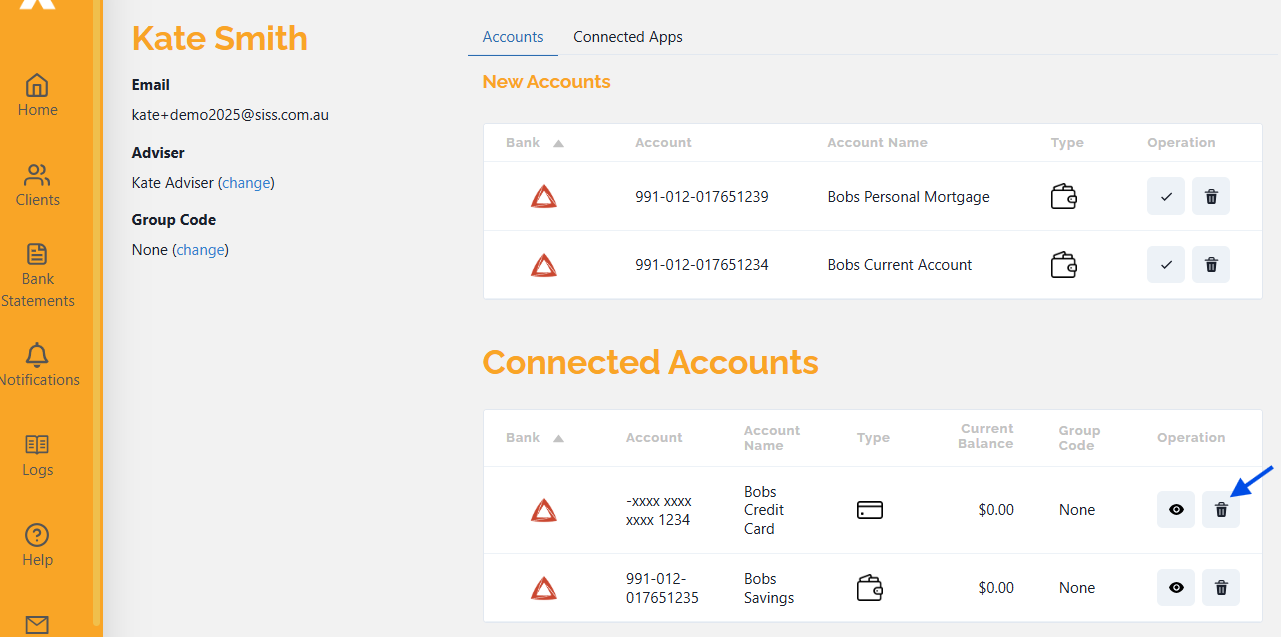This screenshot has height=637, width=1281.
Task: Open Logs from the sidebar
Action: pyautogui.click(x=37, y=455)
